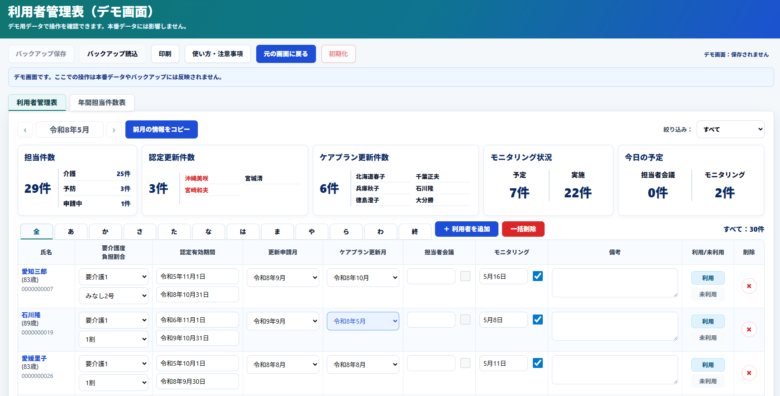Remove 愛媛里子 using the red X icon
Screen dimensions: 780x396
749,373
